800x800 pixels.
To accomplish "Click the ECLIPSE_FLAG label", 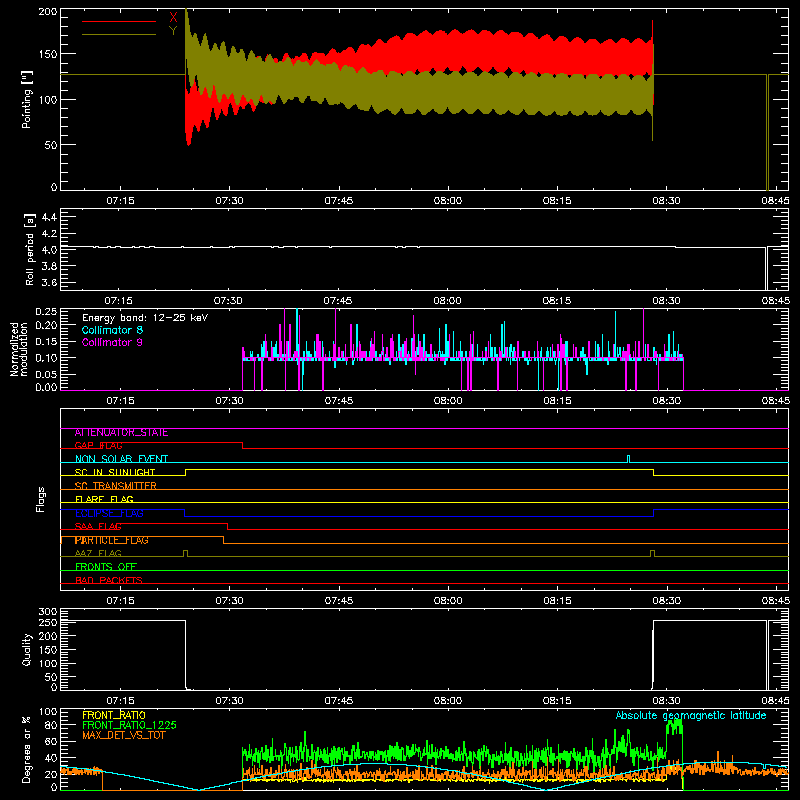I will coord(109,513).
